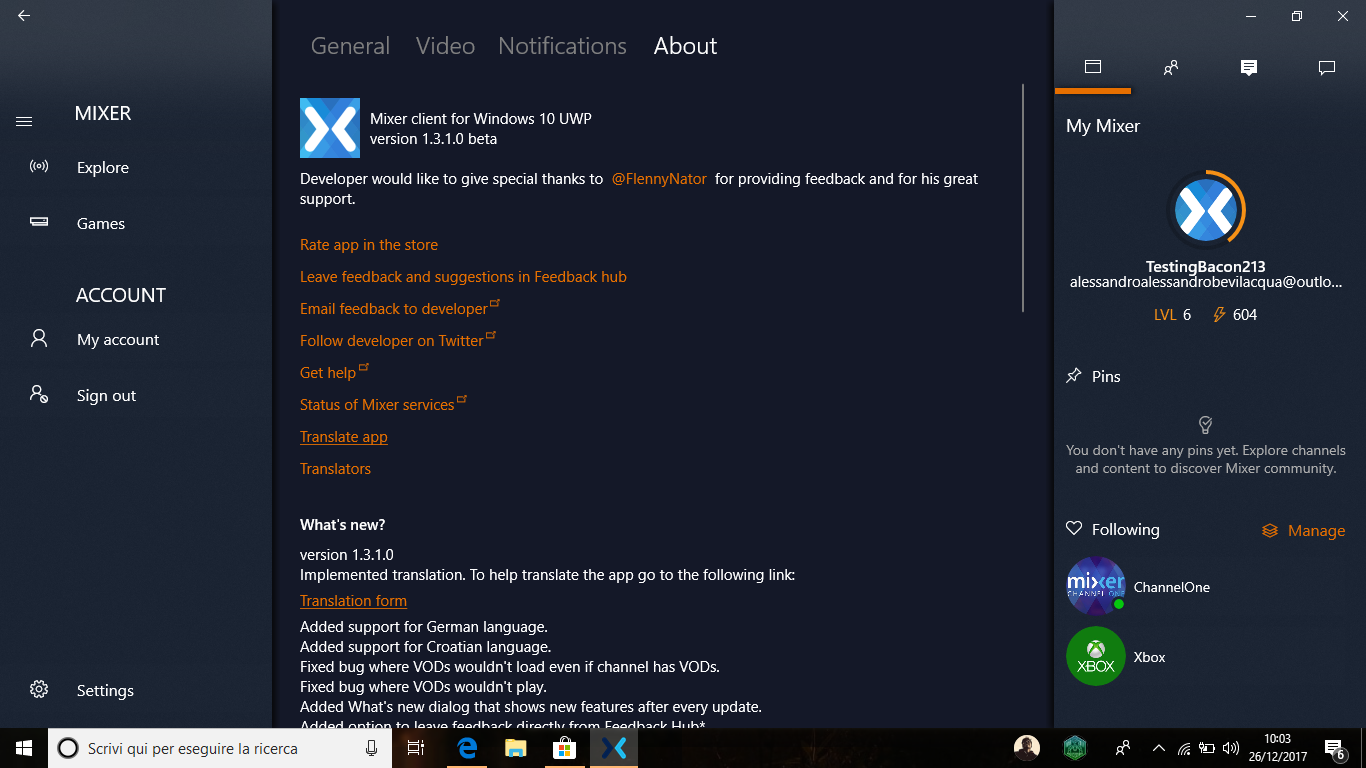Open the Settings gear in sidebar
The height and width of the screenshot is (768, 1366).
click(39, 690)
